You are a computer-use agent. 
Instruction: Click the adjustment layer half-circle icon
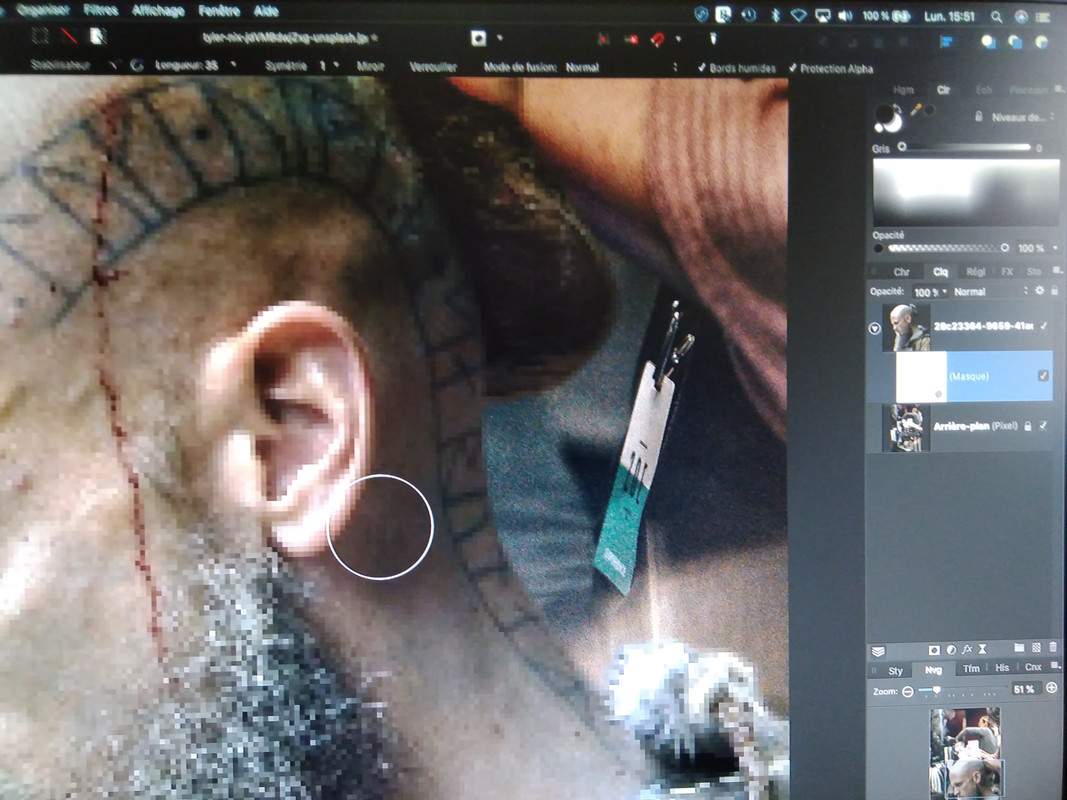[x=951, y=650]
